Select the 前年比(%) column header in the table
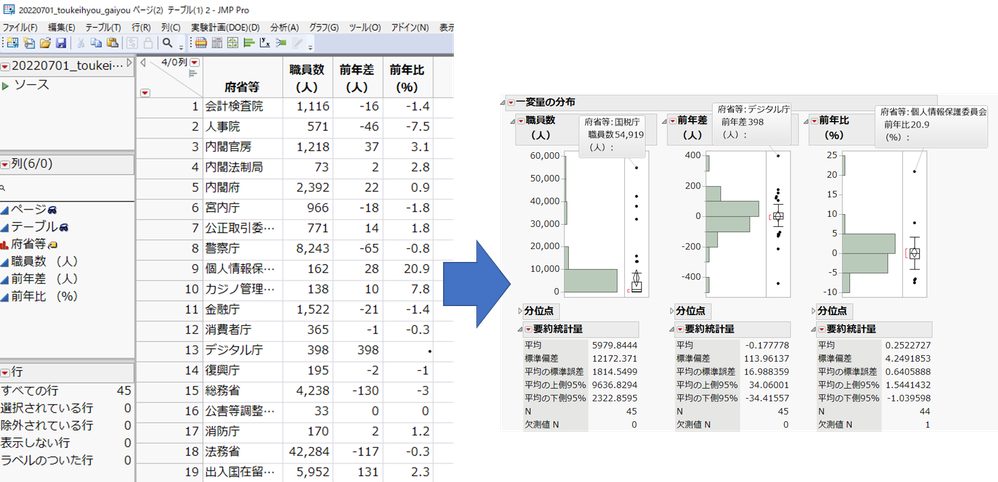The height and width of the screenshot is (482, 998). 407,79
